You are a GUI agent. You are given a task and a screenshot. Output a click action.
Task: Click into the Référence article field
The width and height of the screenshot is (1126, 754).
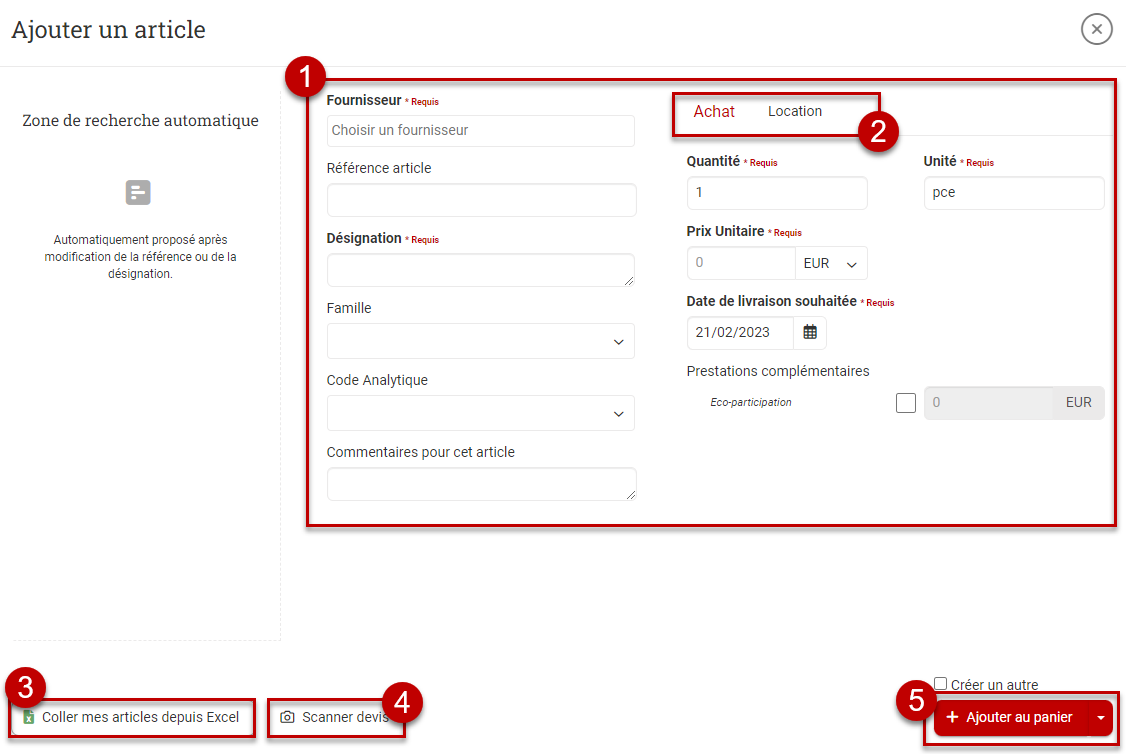click(x=481, y=200)
